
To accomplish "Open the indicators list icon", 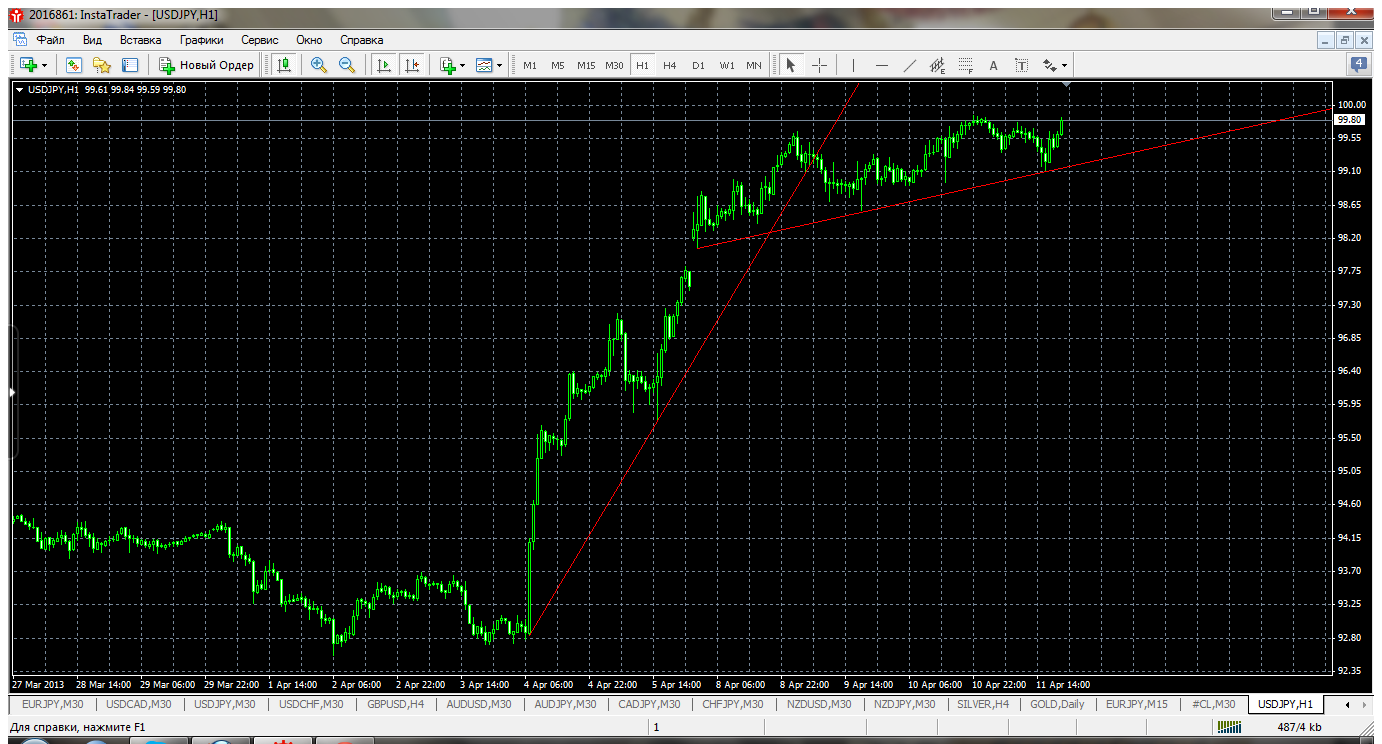I will click(448, 65).
